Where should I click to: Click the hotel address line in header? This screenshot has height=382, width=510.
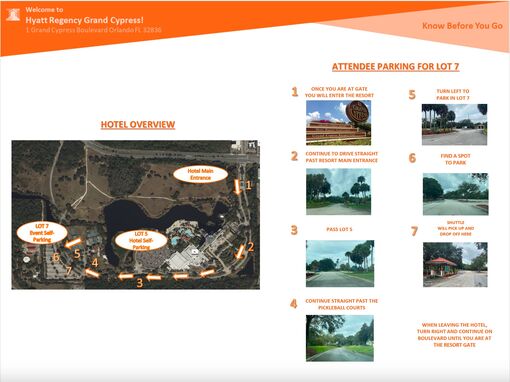tap(94, 30)
